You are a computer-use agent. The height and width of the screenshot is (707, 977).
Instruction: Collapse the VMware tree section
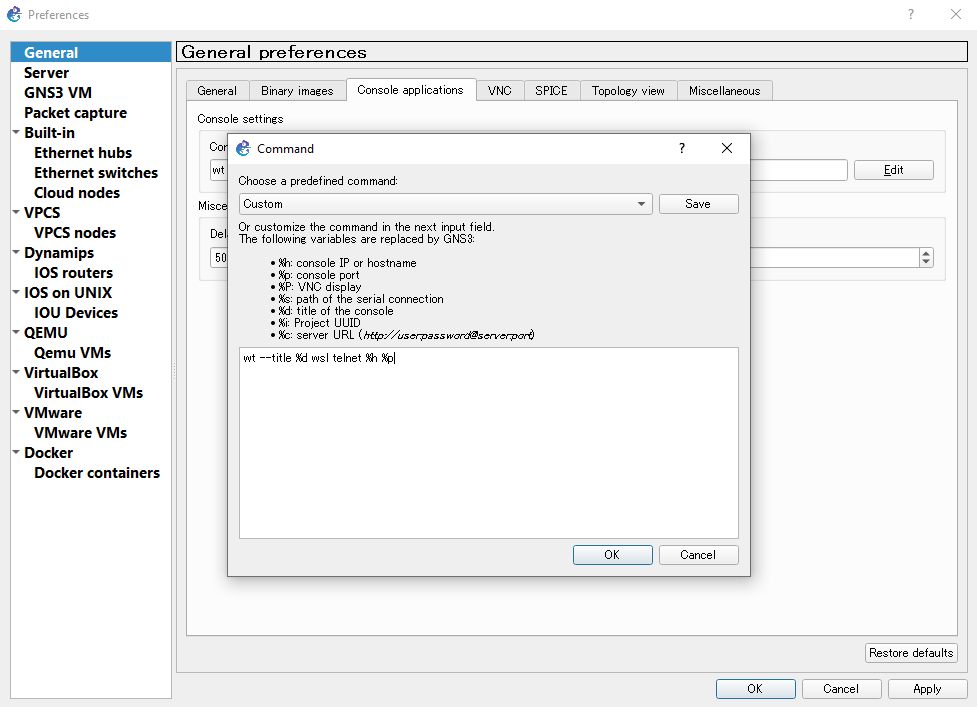[16, 412]
